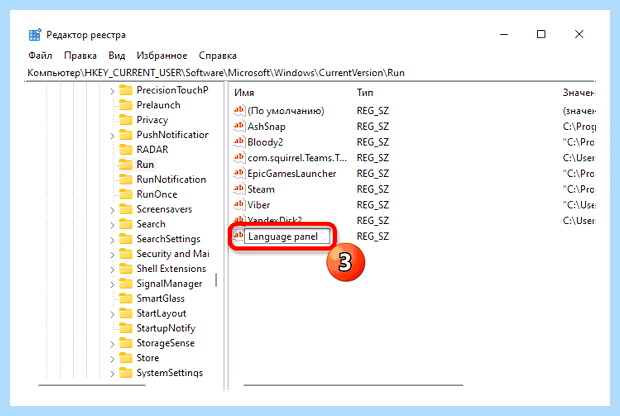Screen dimensions: 620x416
Task: Click the string icon of Bloody2 value
Action: point(239,142)
